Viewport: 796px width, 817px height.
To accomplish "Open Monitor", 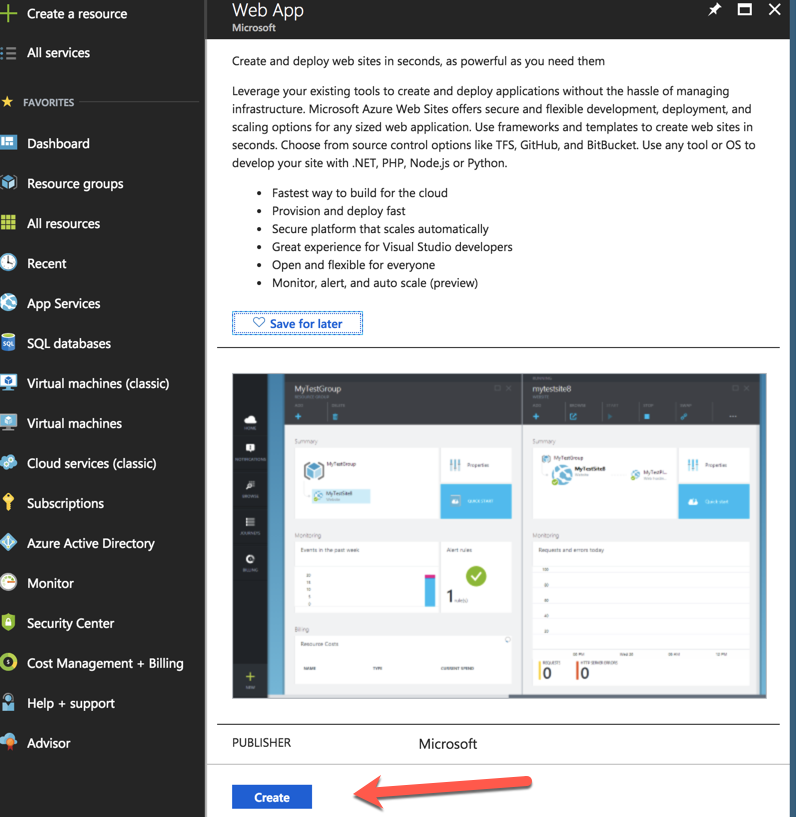I will point(51,583).
